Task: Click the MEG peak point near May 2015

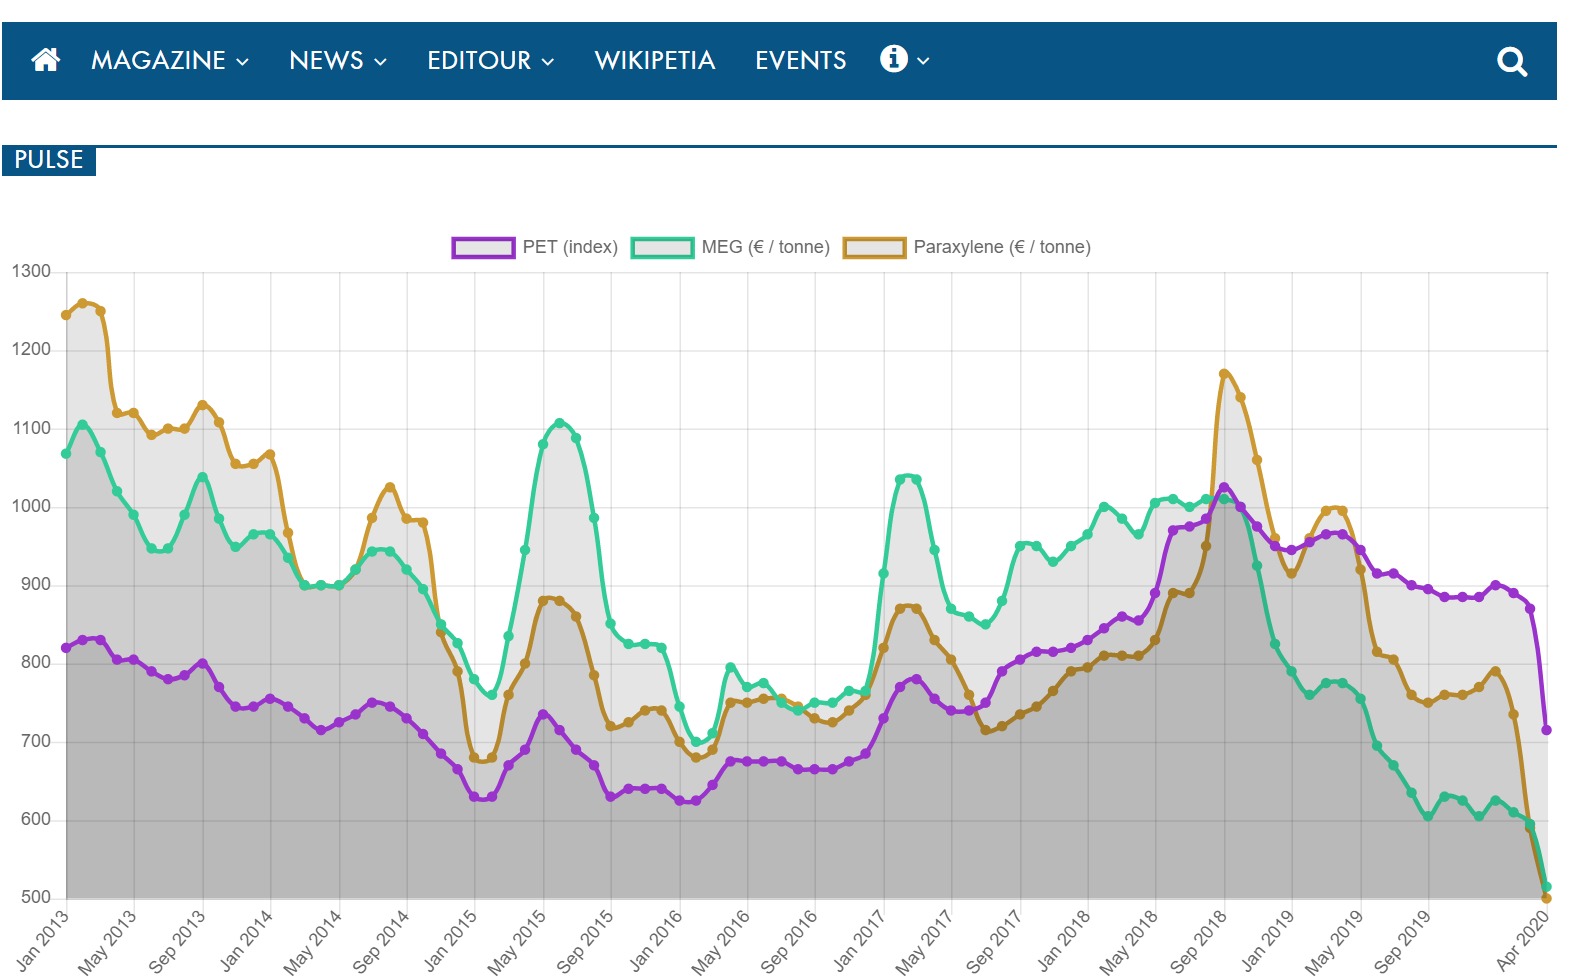Action: tap(560, 423)
